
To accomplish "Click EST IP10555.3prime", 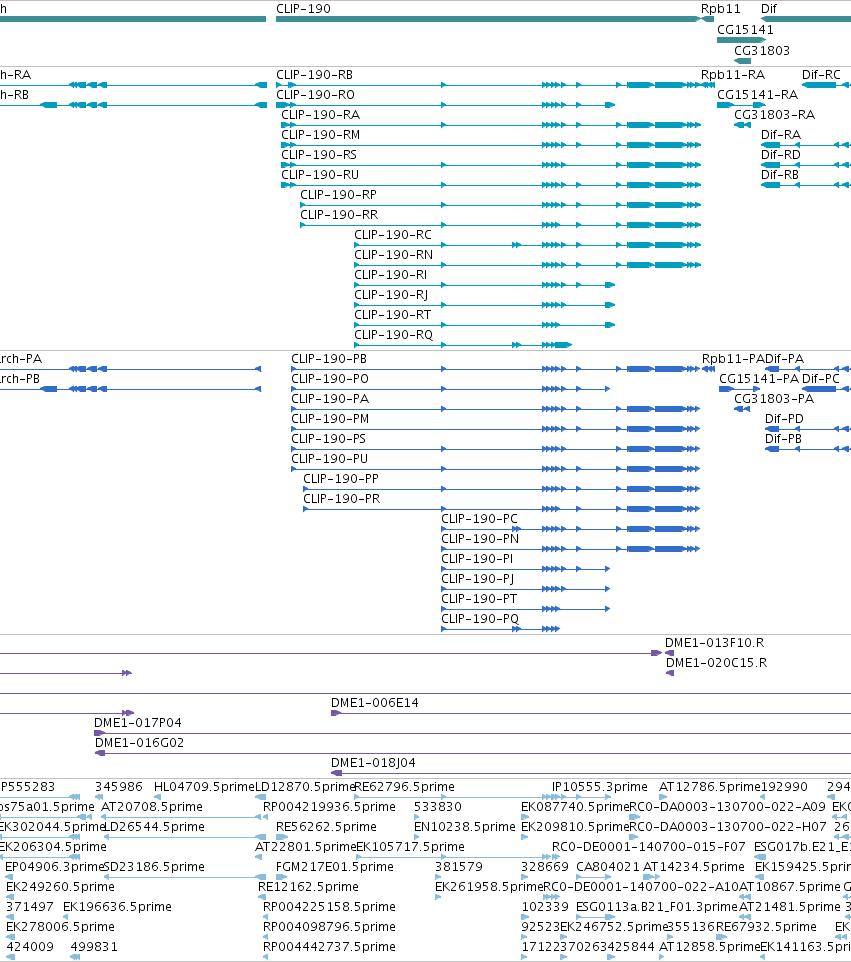I will click(x=599, y=787).
